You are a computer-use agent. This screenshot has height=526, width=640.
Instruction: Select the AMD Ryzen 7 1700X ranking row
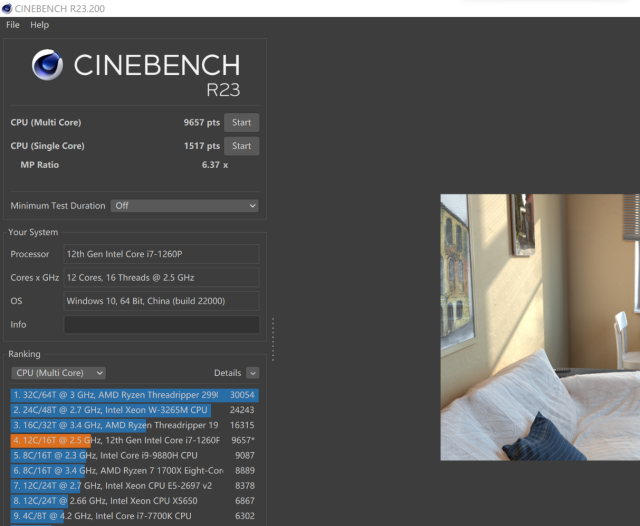135,471
